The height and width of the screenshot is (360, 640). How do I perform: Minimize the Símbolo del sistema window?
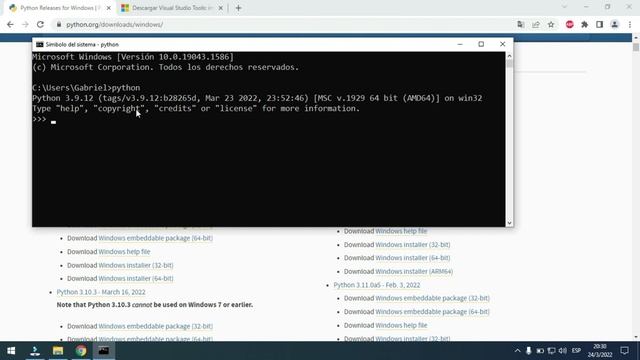(x=460, y=44)
